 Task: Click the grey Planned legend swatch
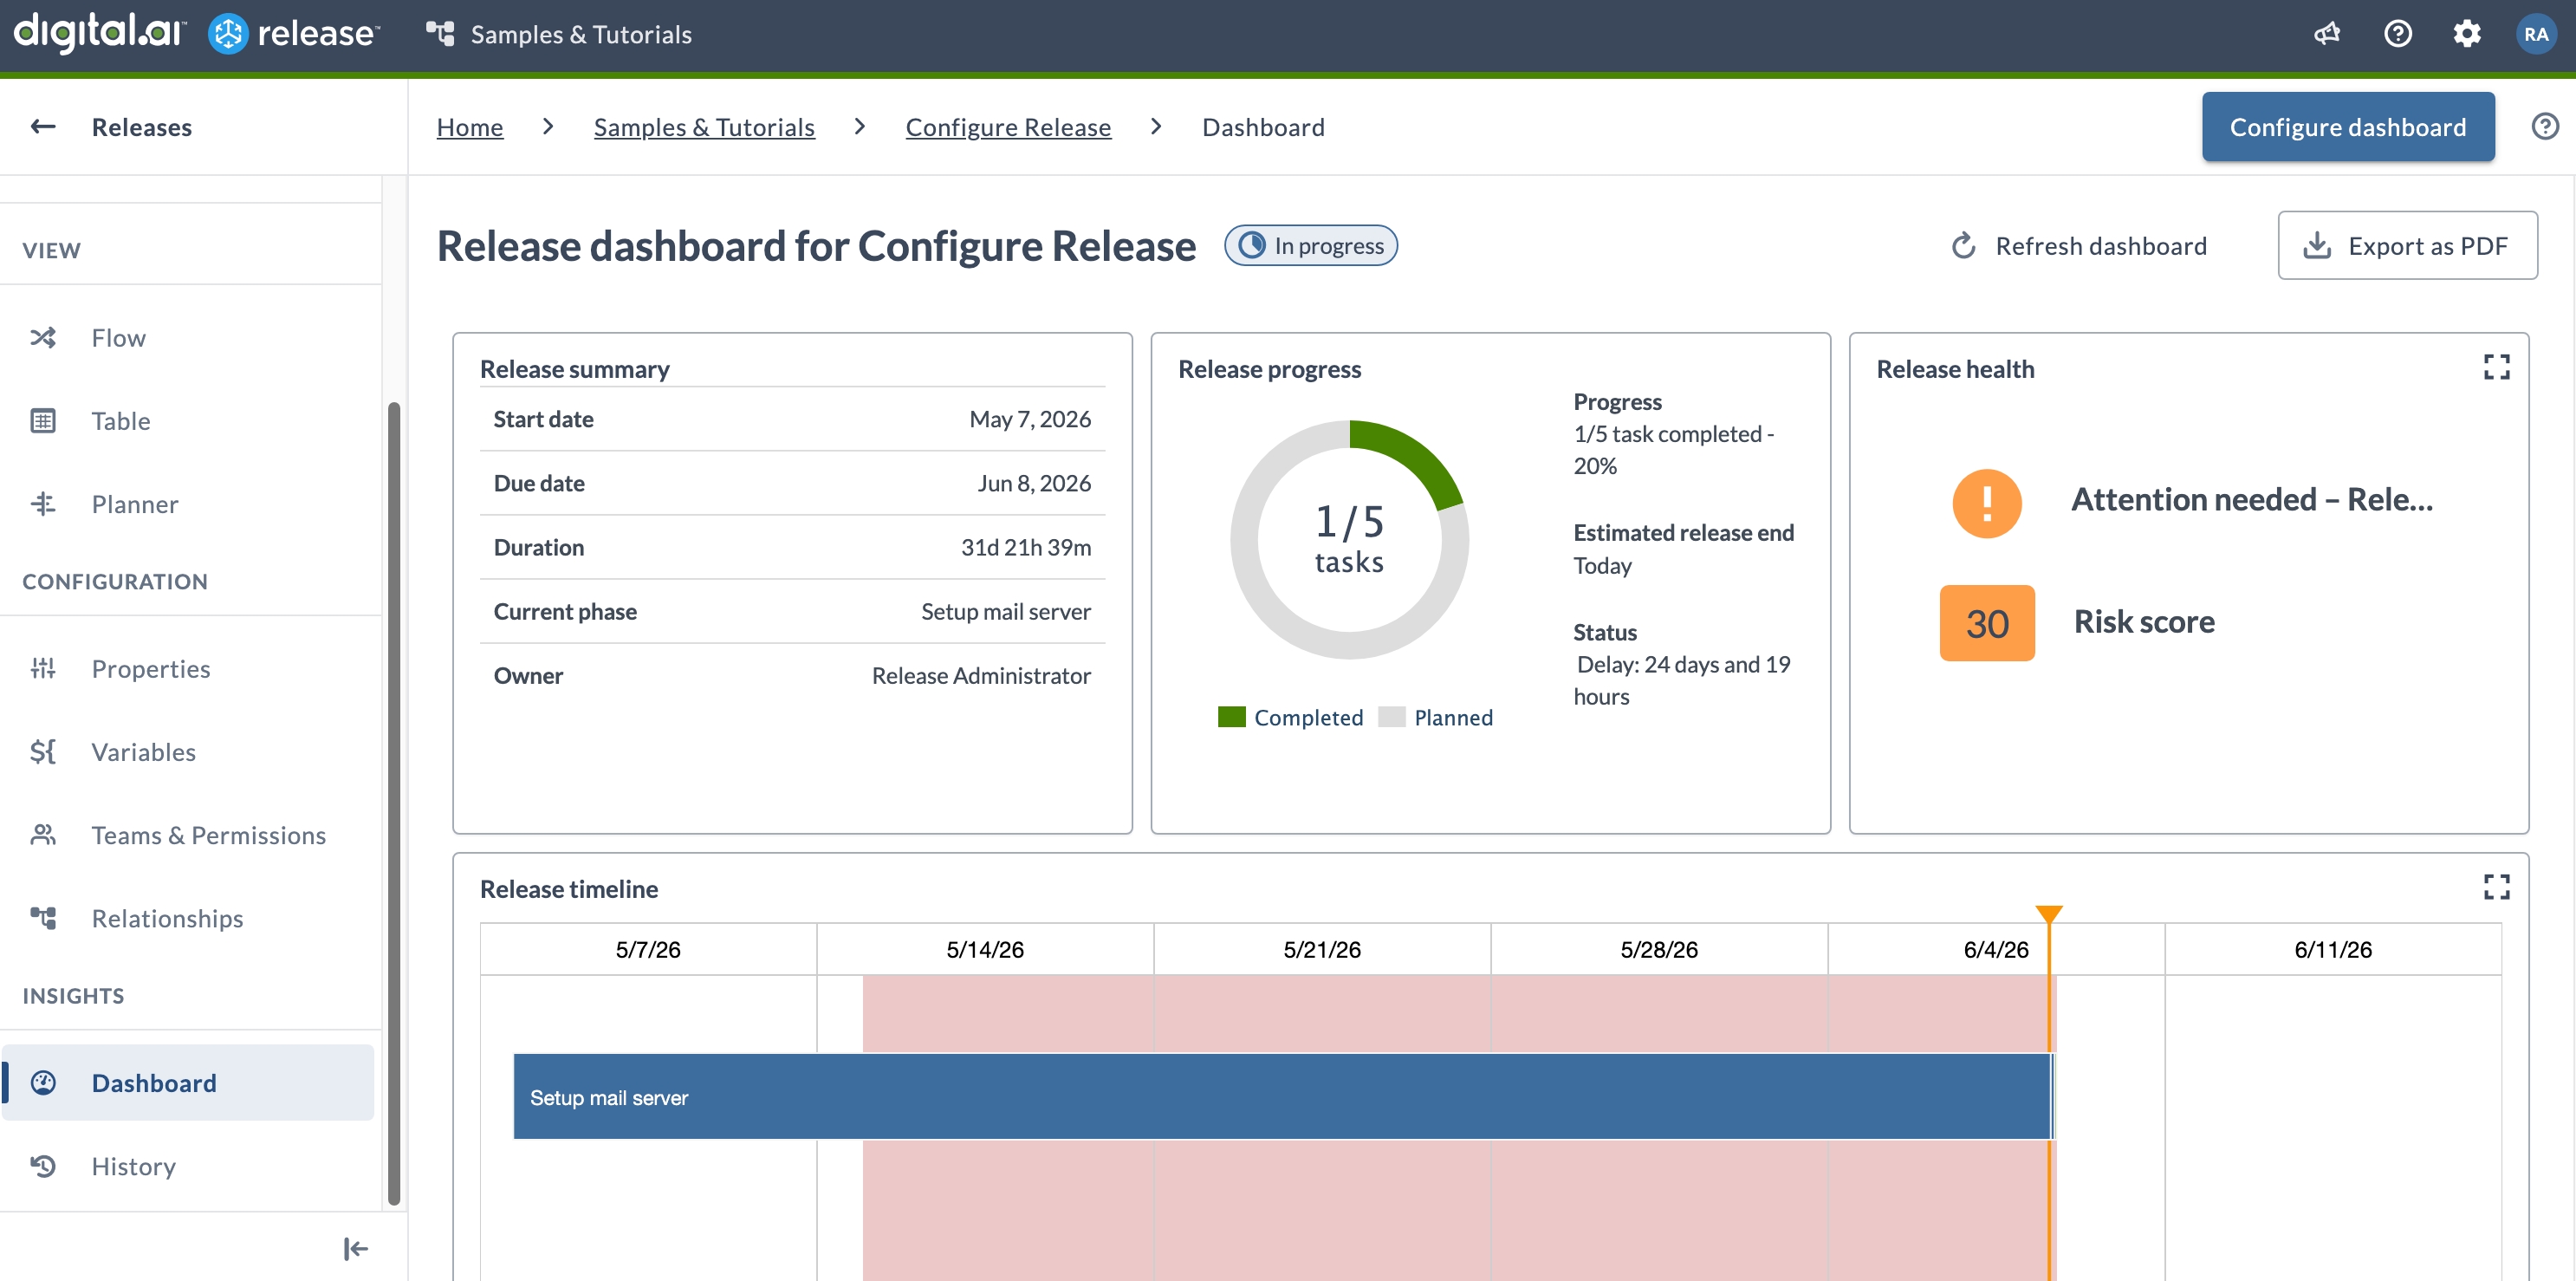click(1392, 717)
